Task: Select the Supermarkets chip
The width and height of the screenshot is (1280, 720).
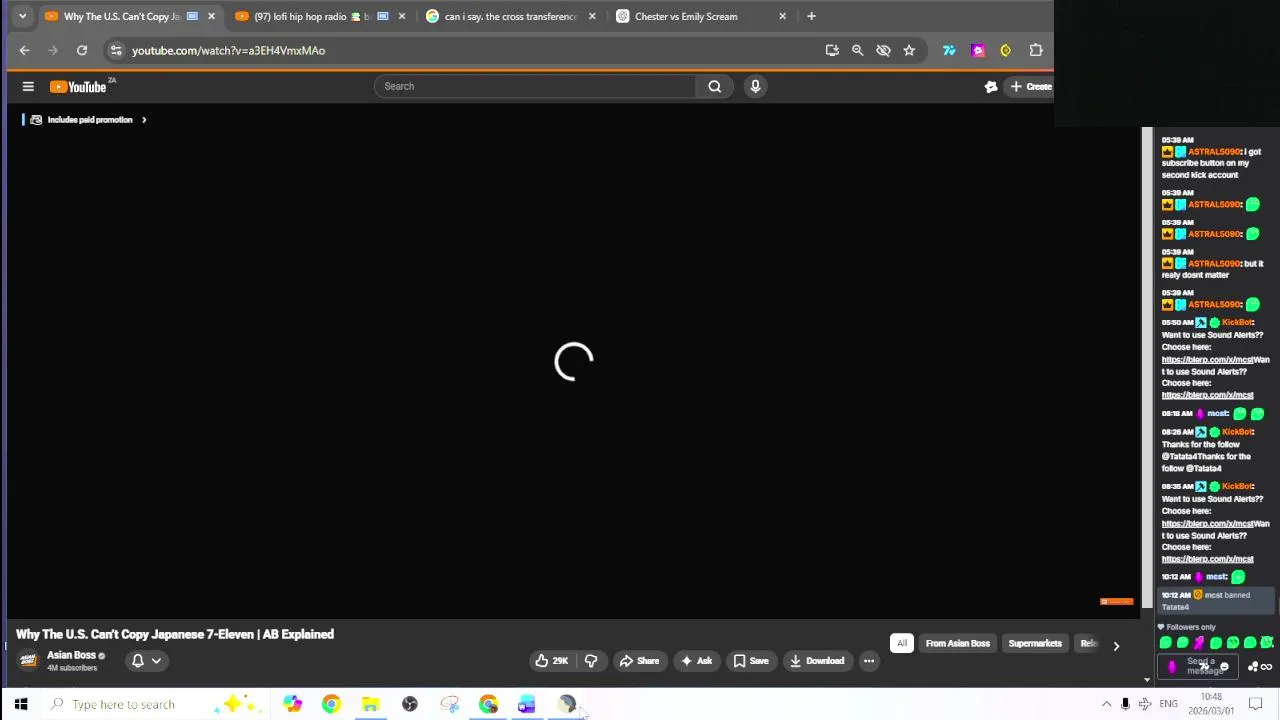Action: (1035, 644)
